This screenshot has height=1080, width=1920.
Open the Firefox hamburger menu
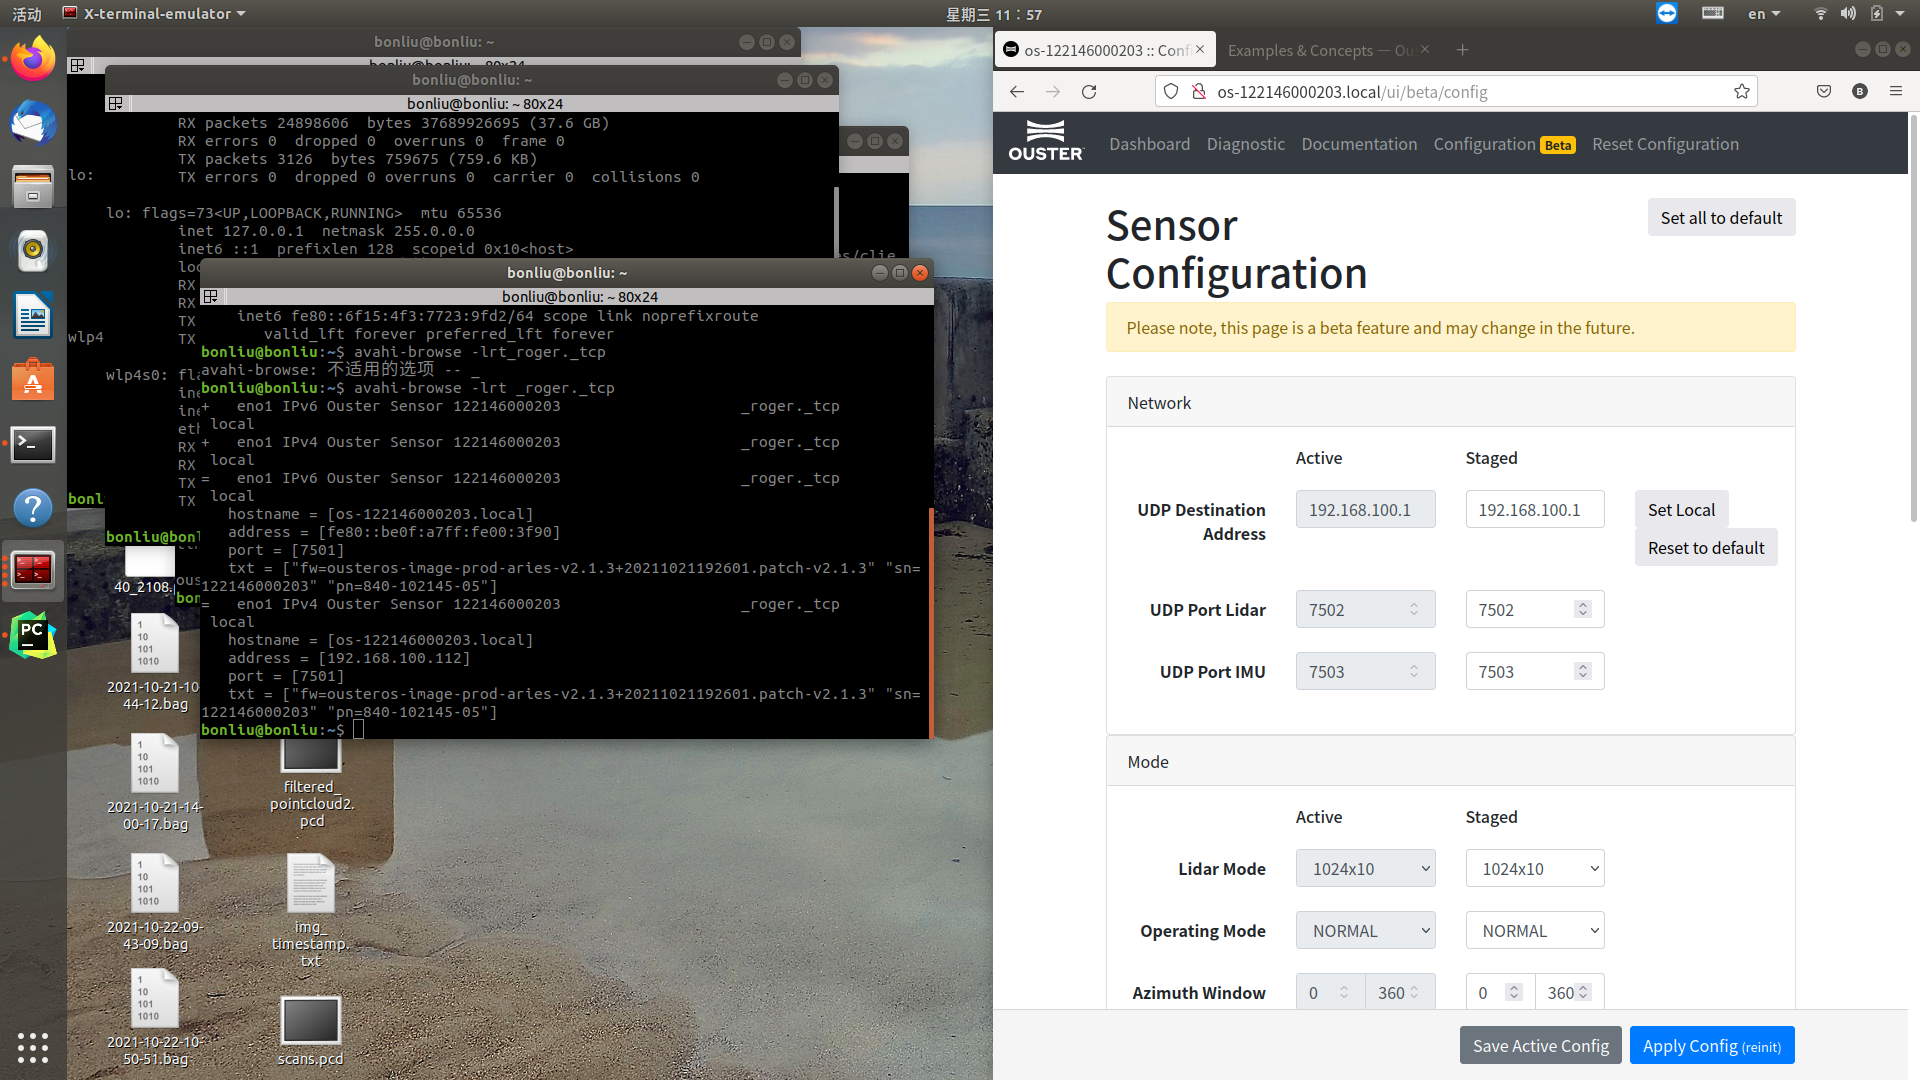point(1896,91)
